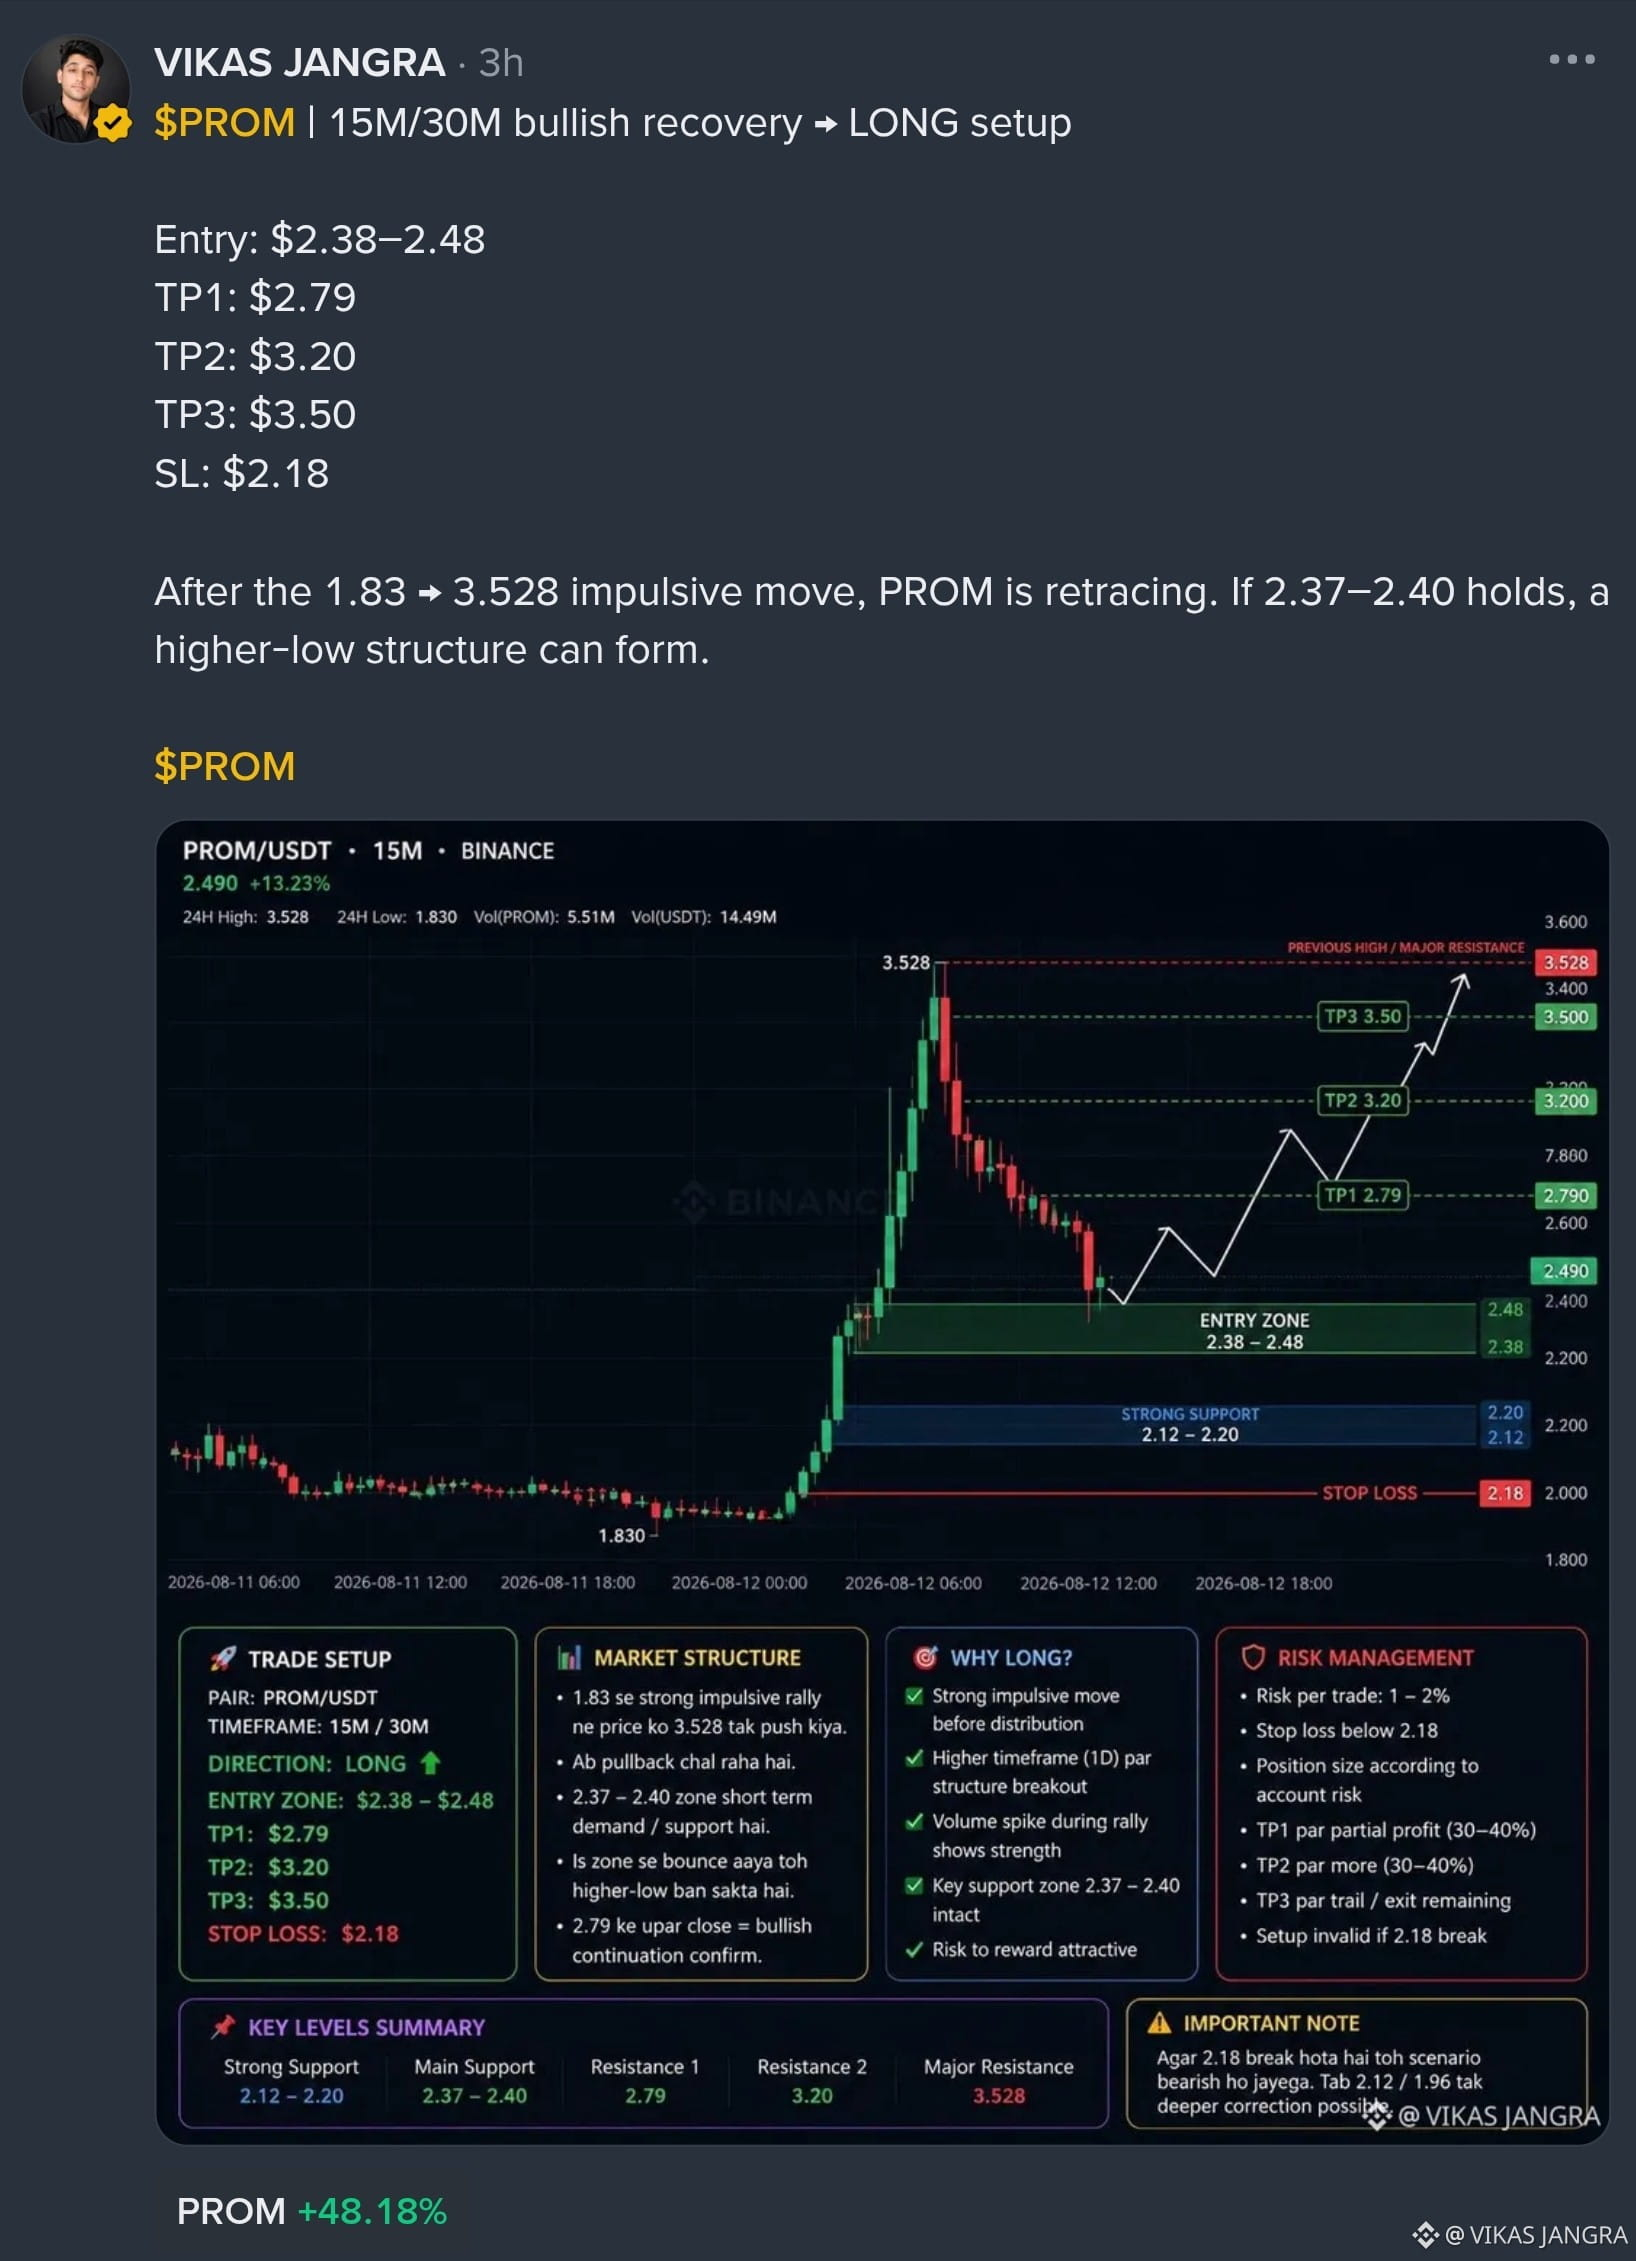
Task: Click the headline text '15M/30M bullish recovery → LONG setup'
Action: [x=700, y=123]
